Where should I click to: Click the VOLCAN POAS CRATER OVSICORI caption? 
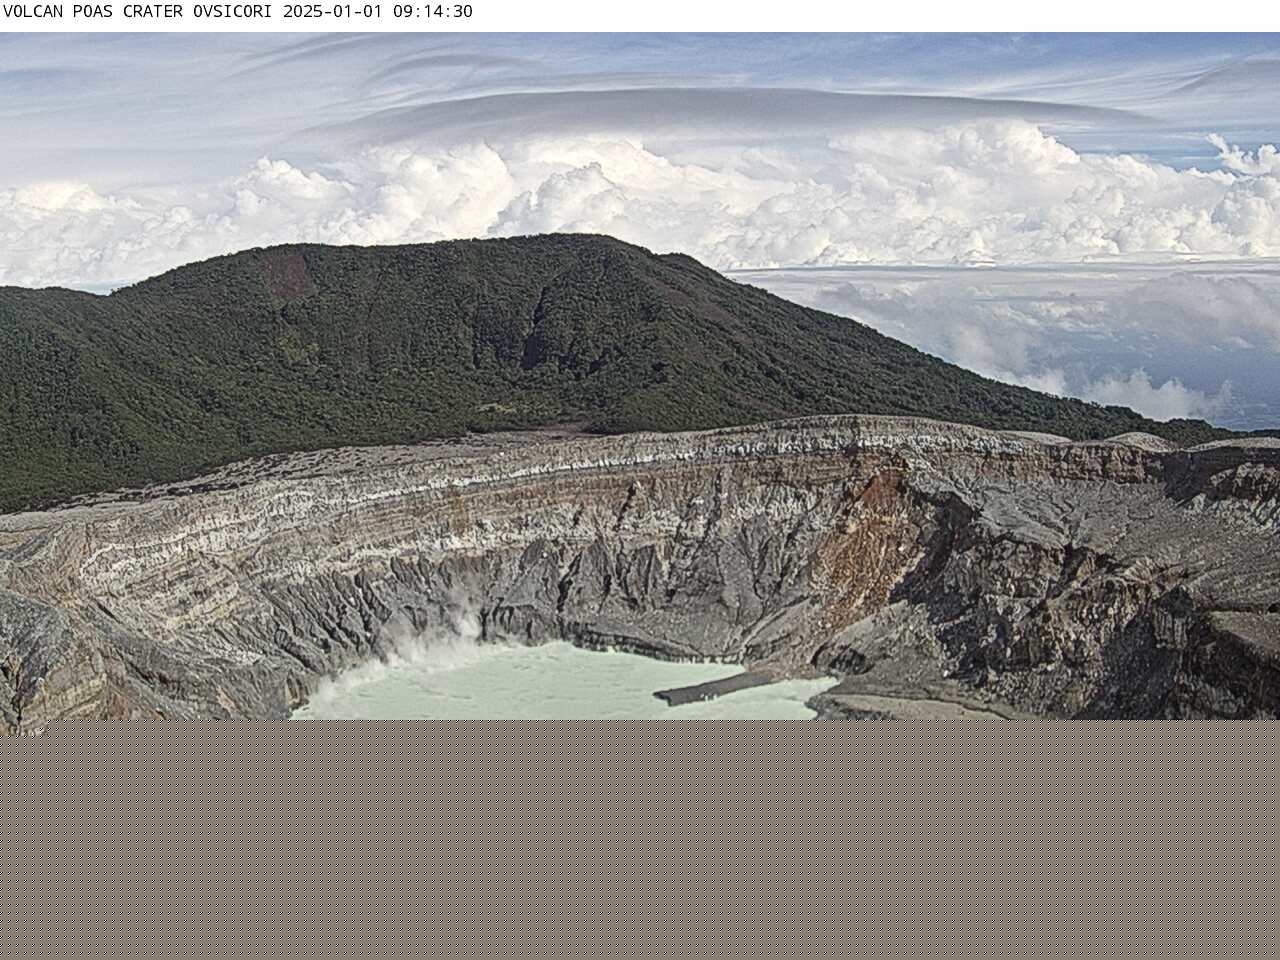(x=139, y=12)
